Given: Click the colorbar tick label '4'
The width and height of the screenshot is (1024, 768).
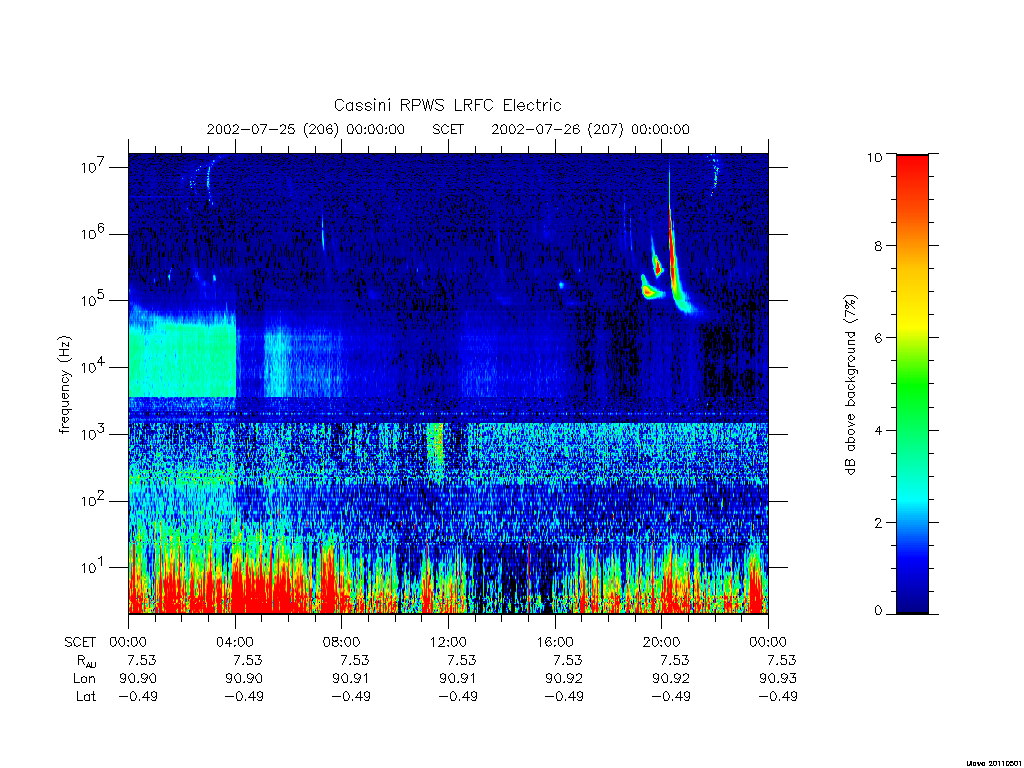Looking at the screenshot, I should coord(878,430).
